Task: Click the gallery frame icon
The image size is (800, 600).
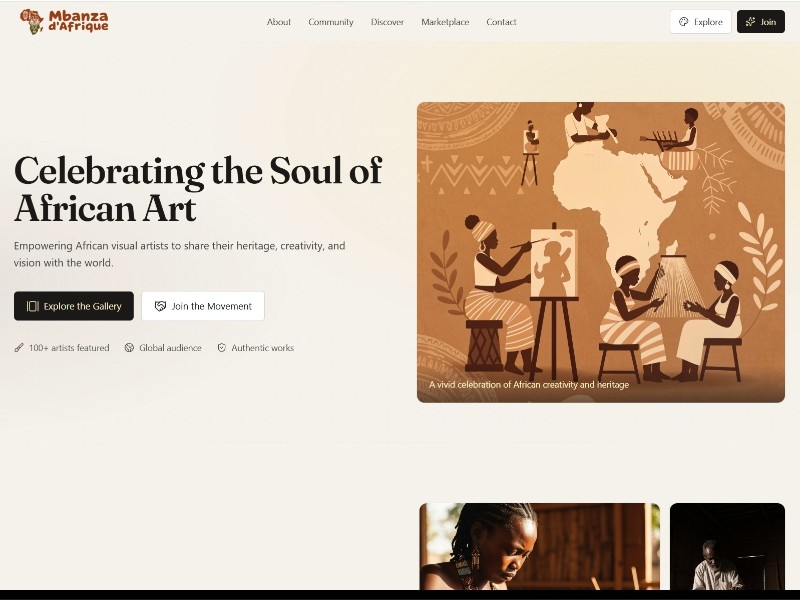Action: pyautogui.click(x=33, y=306)
